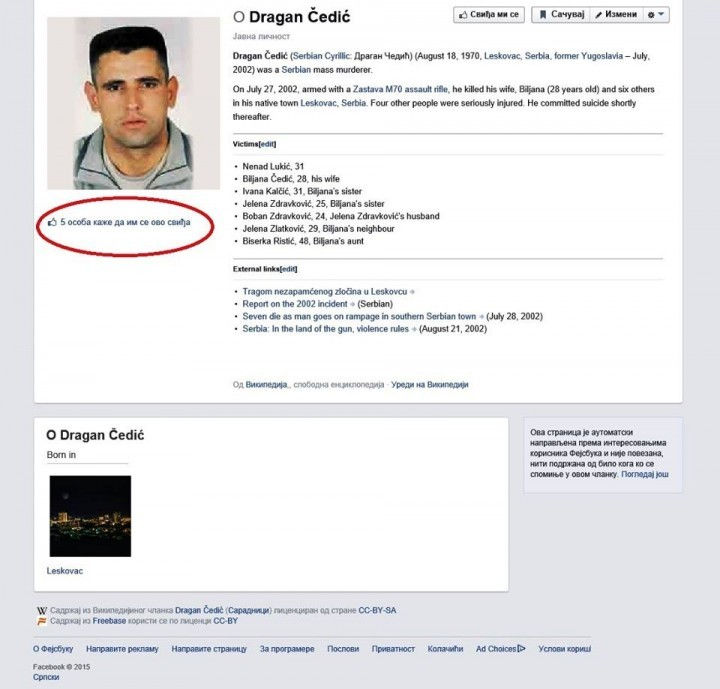The height and width of the screenshot is (689, 720).
Task: Click the edit link next to External links
Action: pyautogui.click(x=289, y=269)
